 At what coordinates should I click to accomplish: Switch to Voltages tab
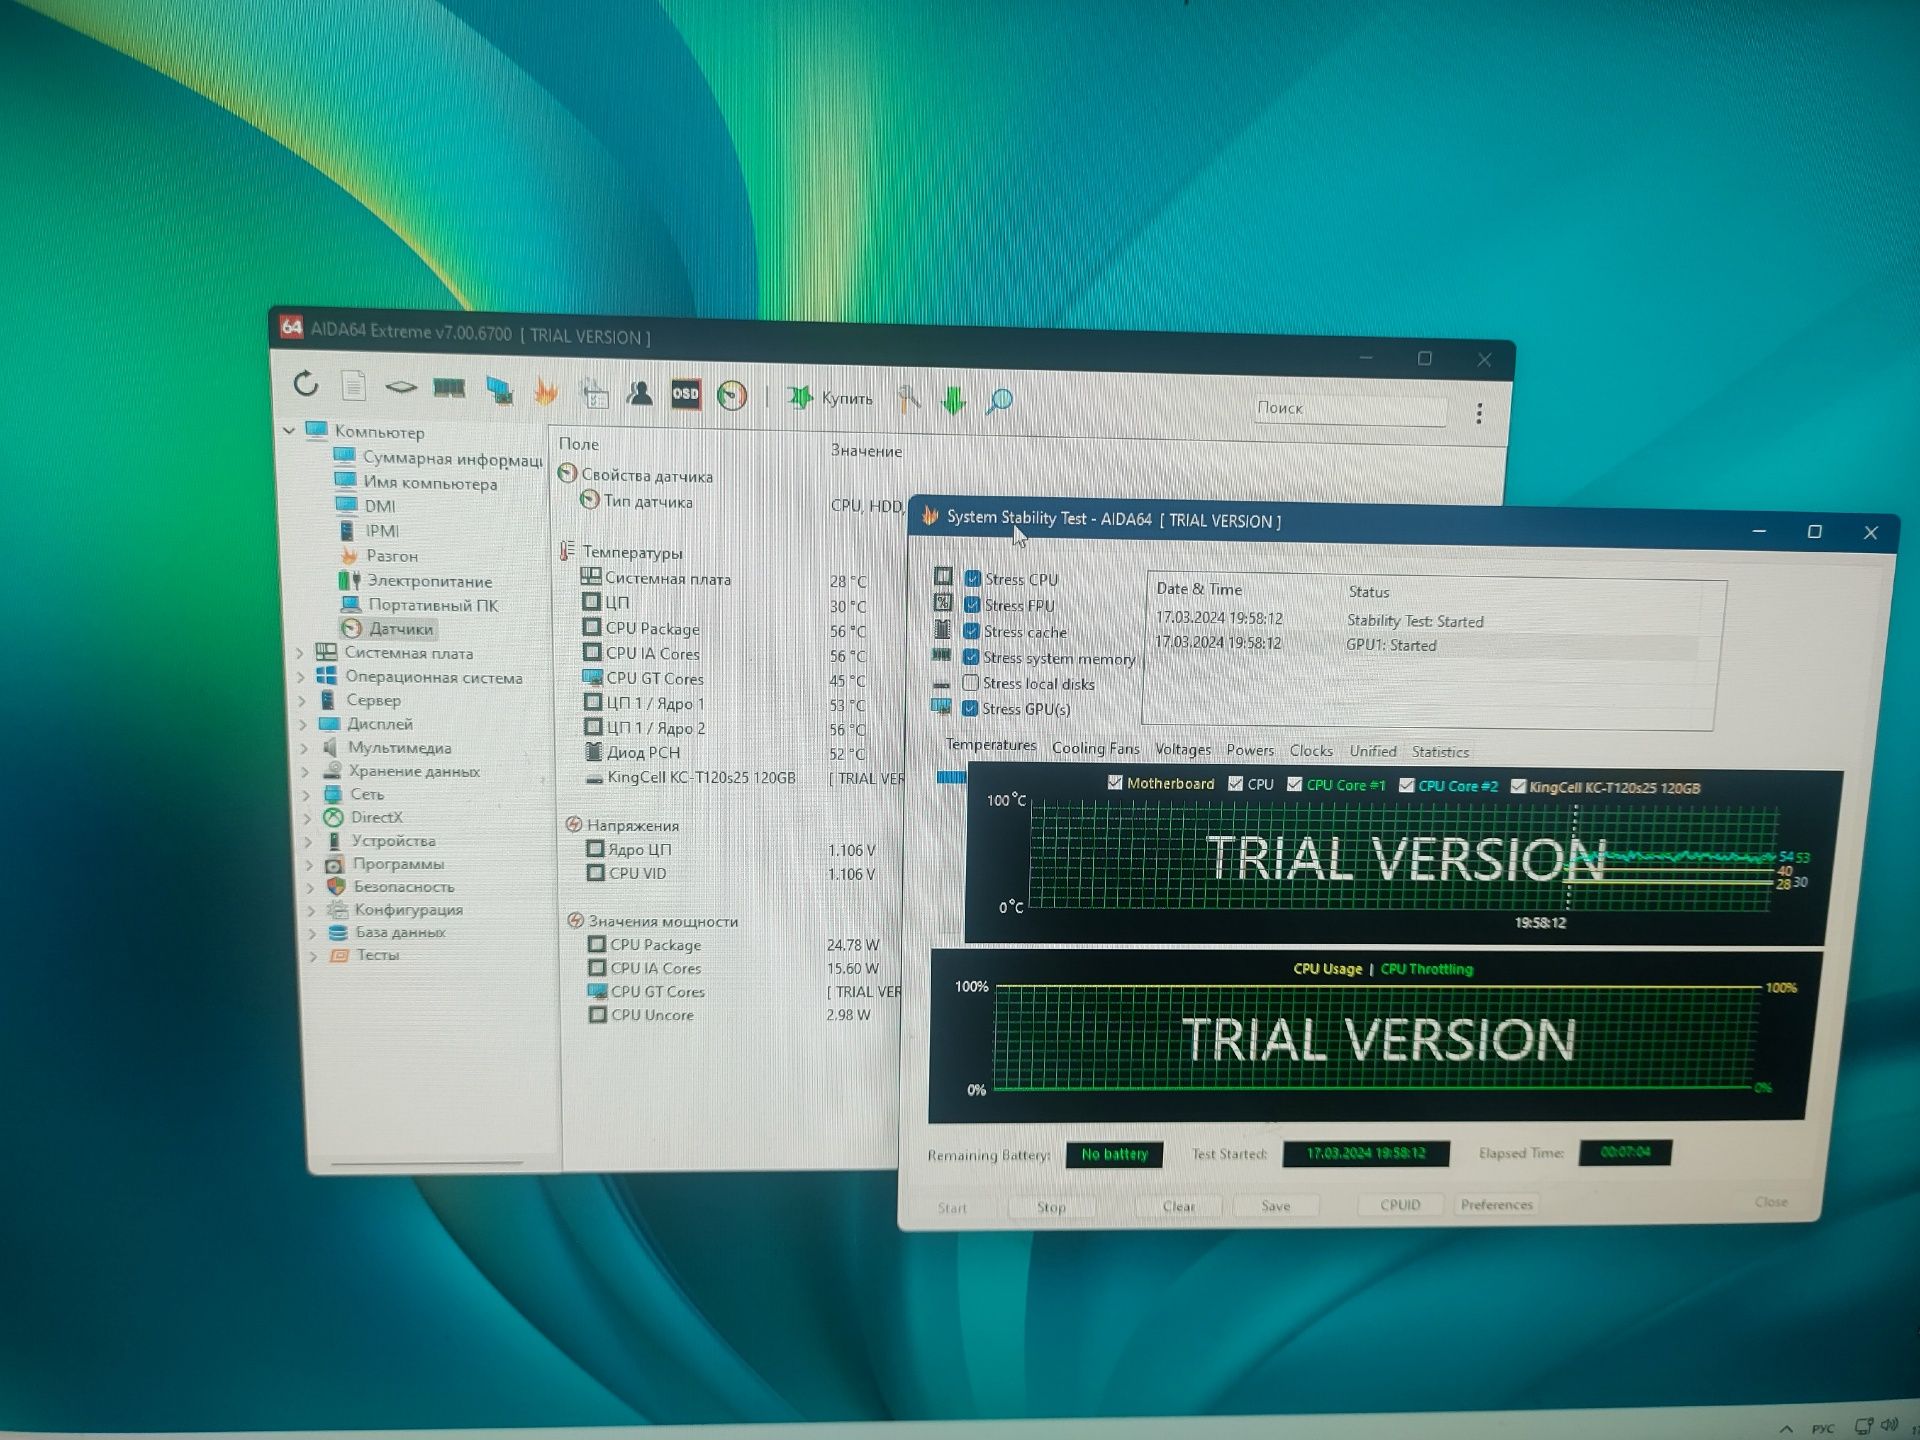(x=1183, y=749)
